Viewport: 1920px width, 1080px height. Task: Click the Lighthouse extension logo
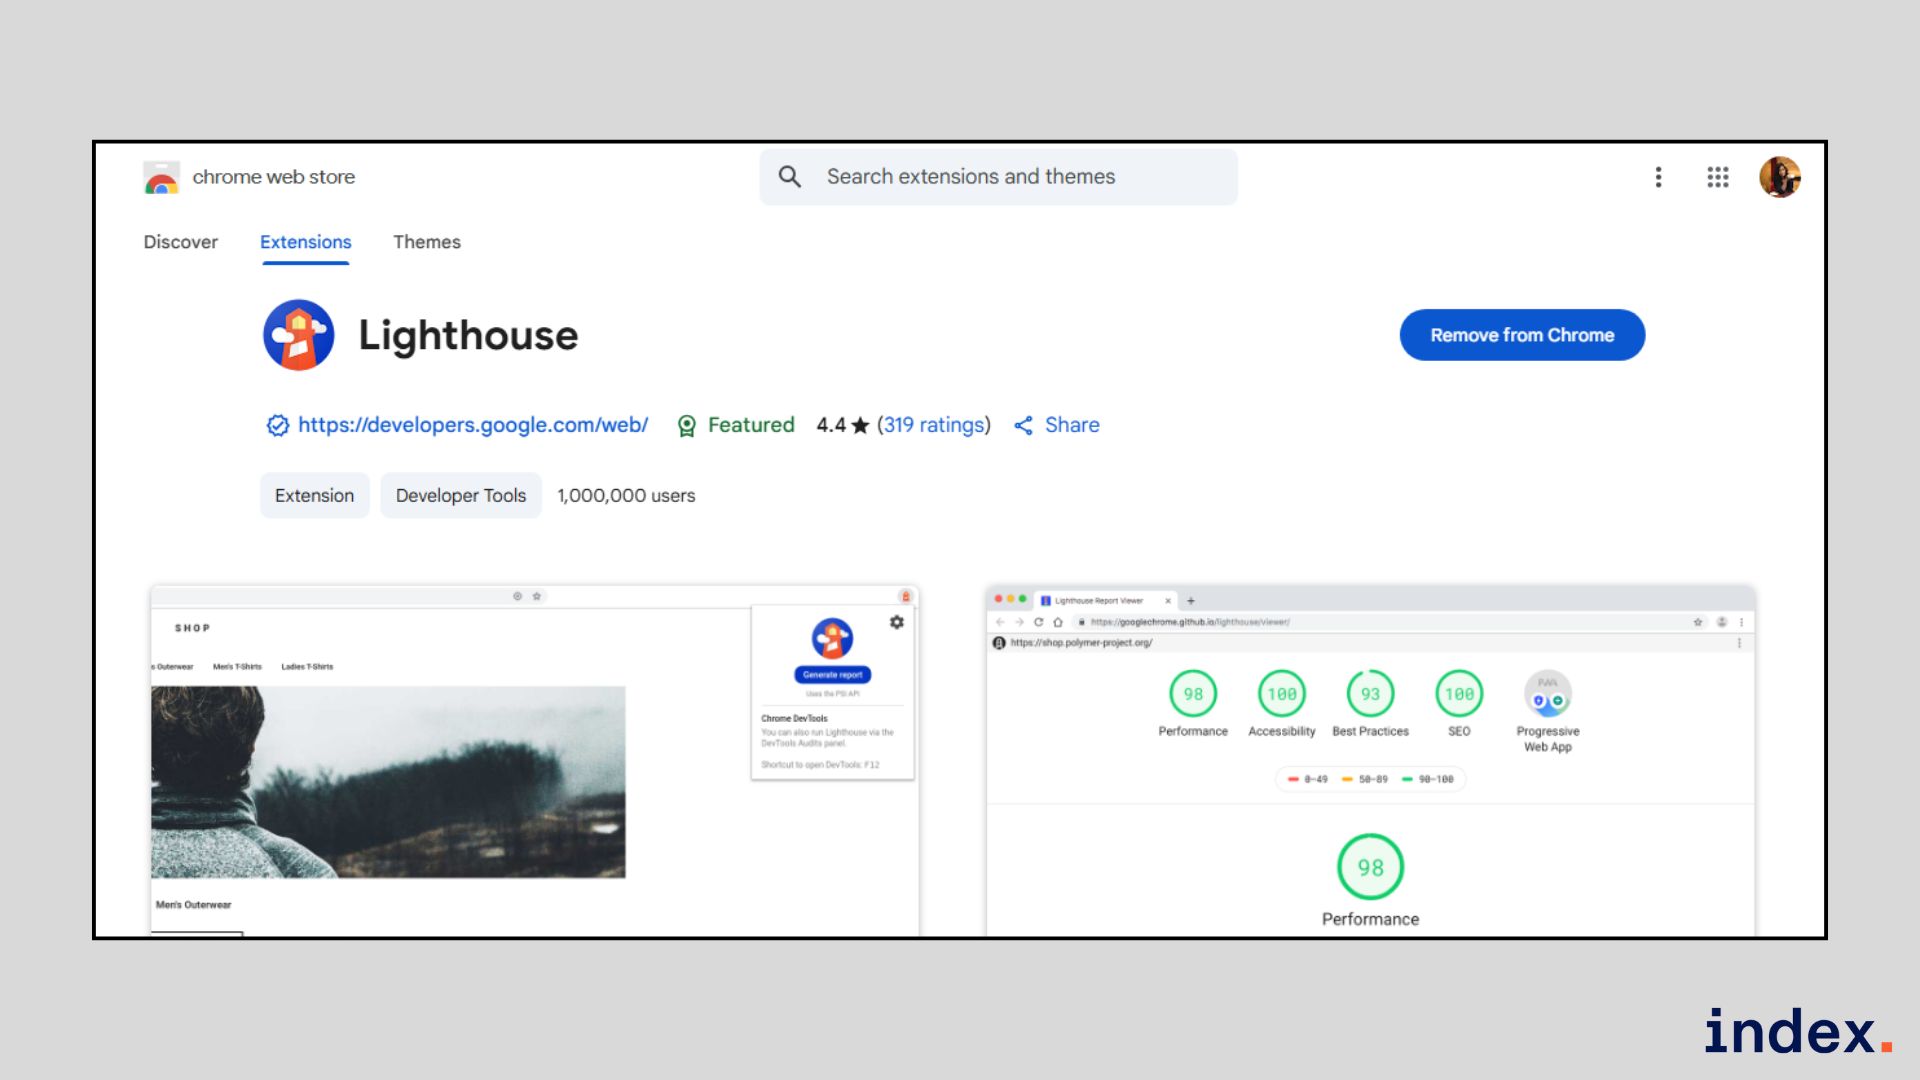[x=298, y=335]
